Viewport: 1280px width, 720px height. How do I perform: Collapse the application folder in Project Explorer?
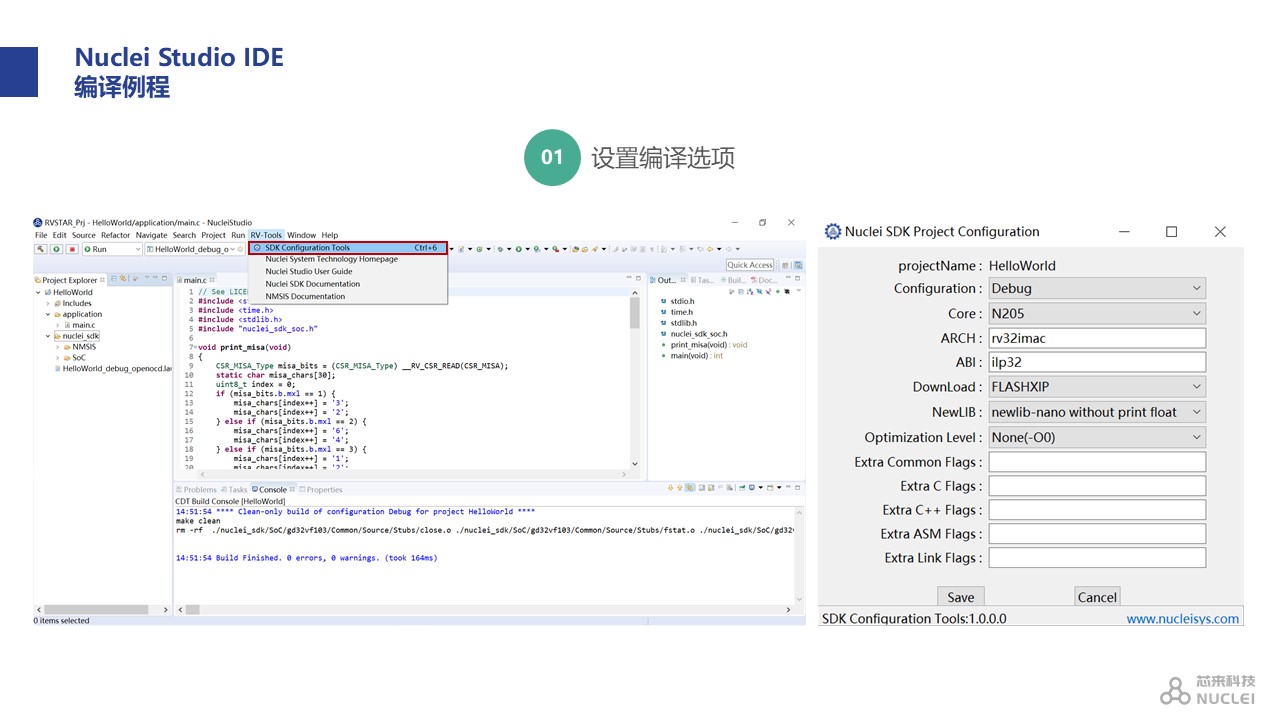pos(47,314)
